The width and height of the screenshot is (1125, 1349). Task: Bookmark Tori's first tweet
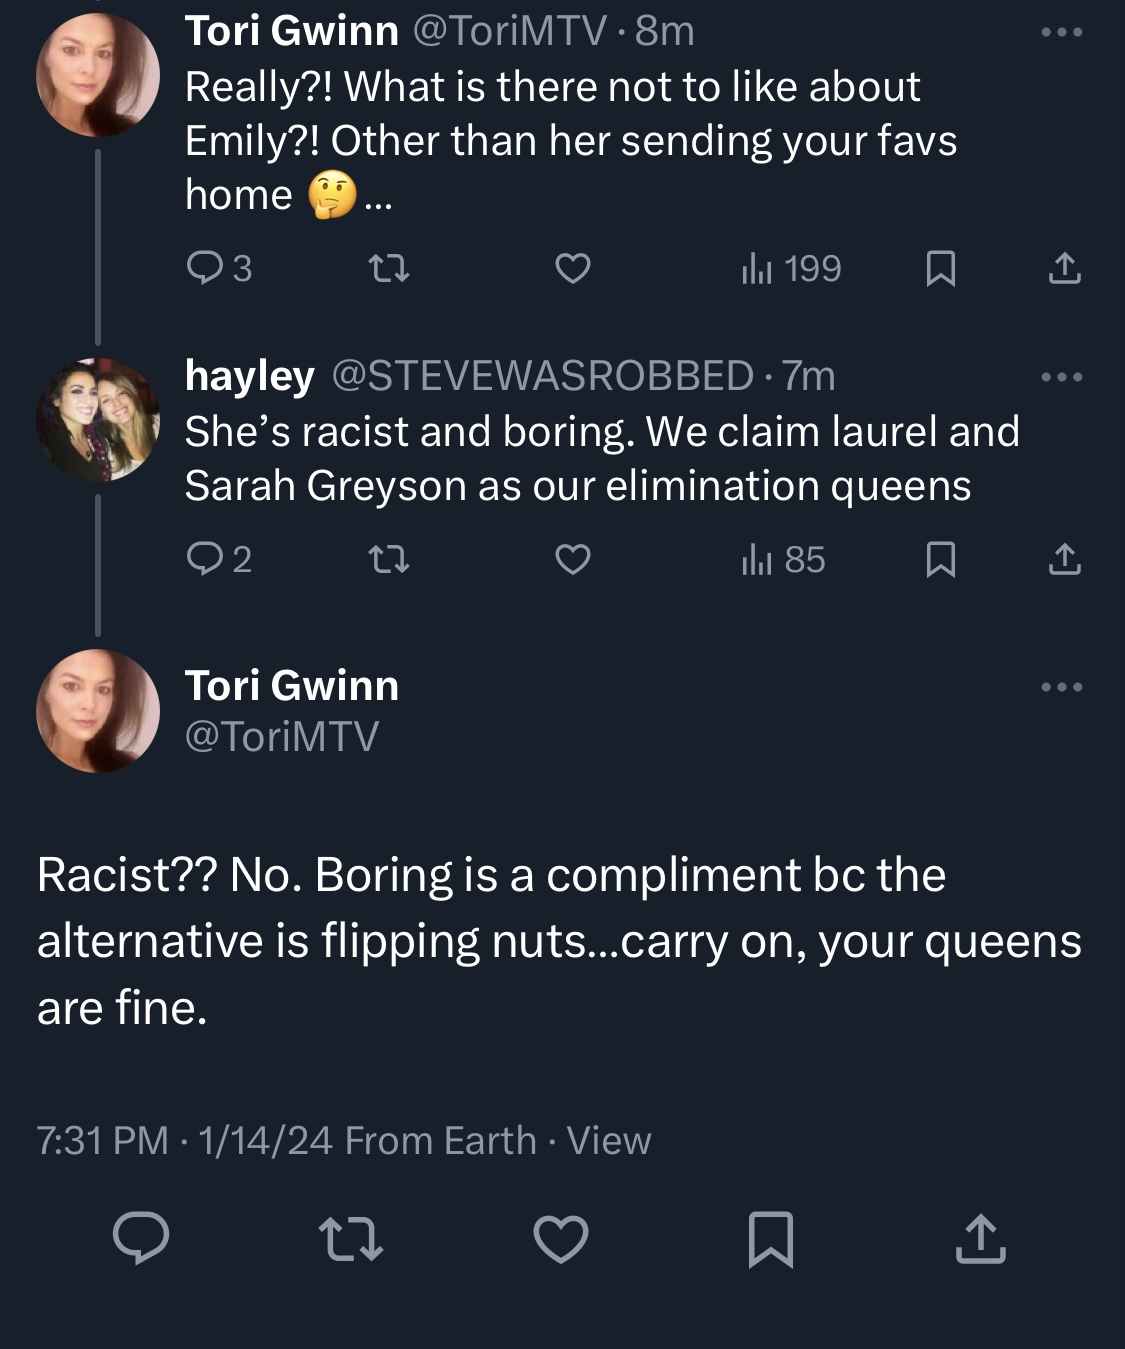tap(940, 268)
